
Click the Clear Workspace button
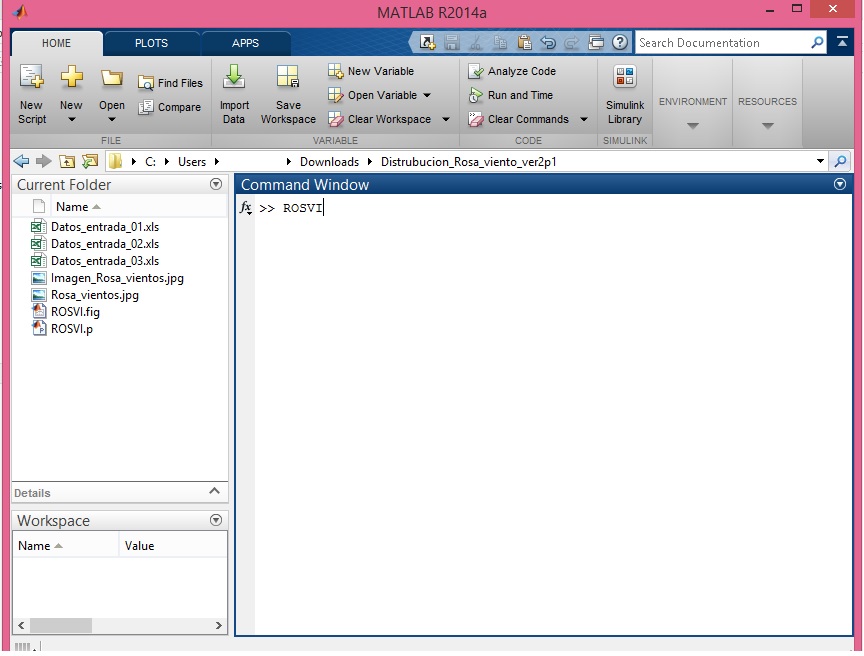[x=380, y=119]
